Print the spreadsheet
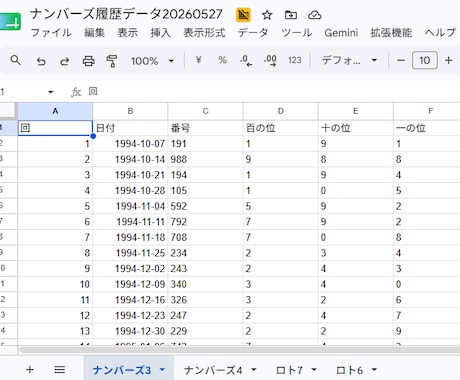Image resolution: width=460 pixels, height=380 pixels. (x=88, y=61)
